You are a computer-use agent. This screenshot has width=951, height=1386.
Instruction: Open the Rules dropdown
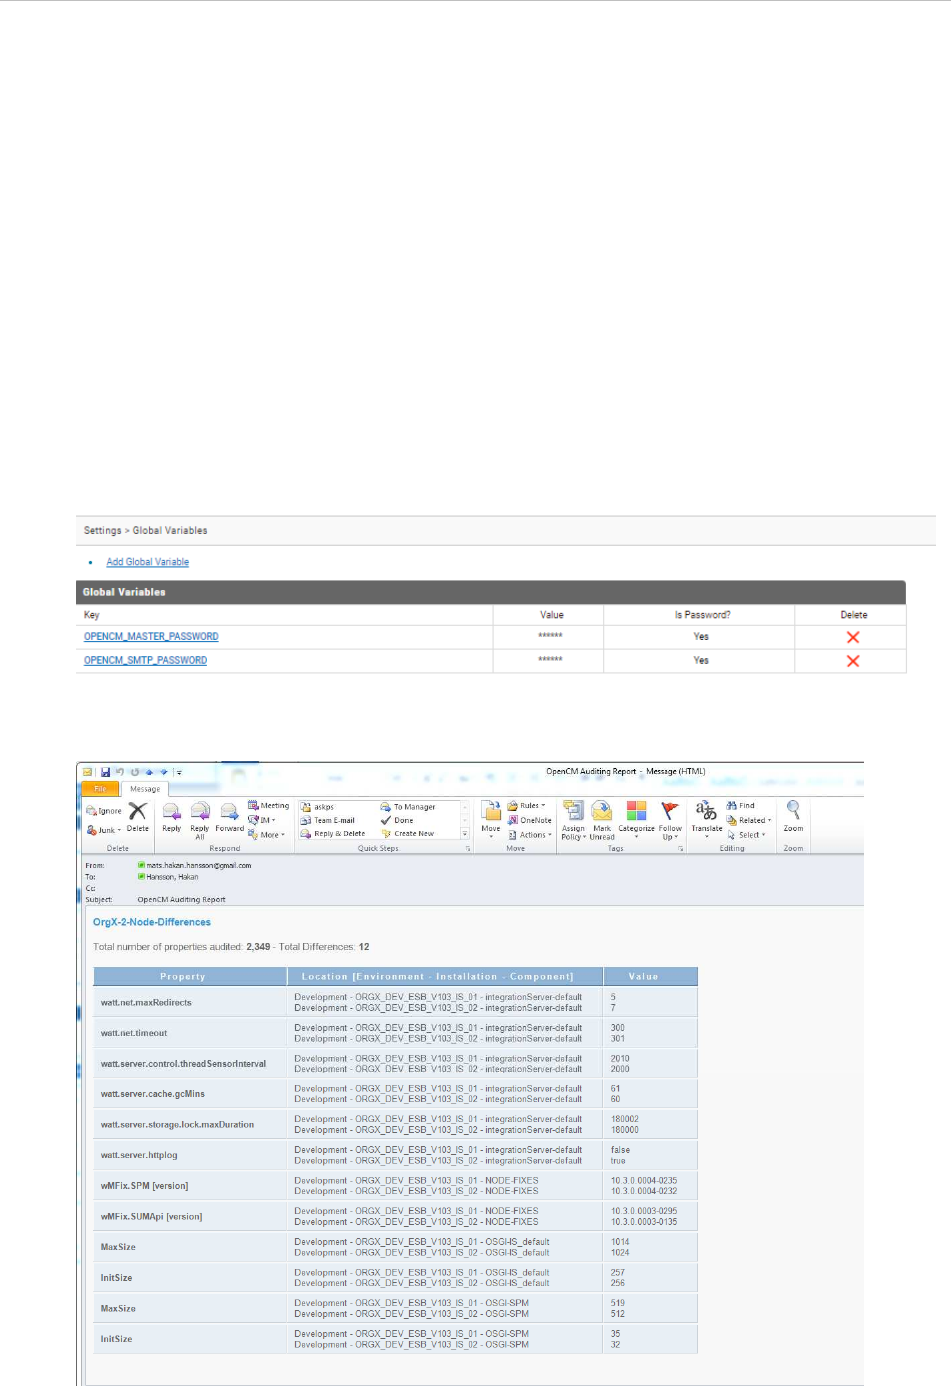[527, 806]
